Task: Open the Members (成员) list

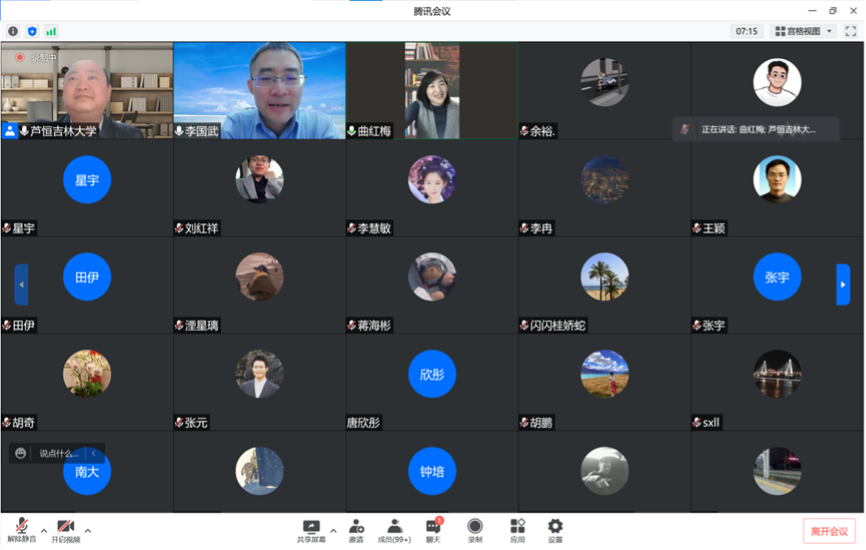Action: point(394,529)
